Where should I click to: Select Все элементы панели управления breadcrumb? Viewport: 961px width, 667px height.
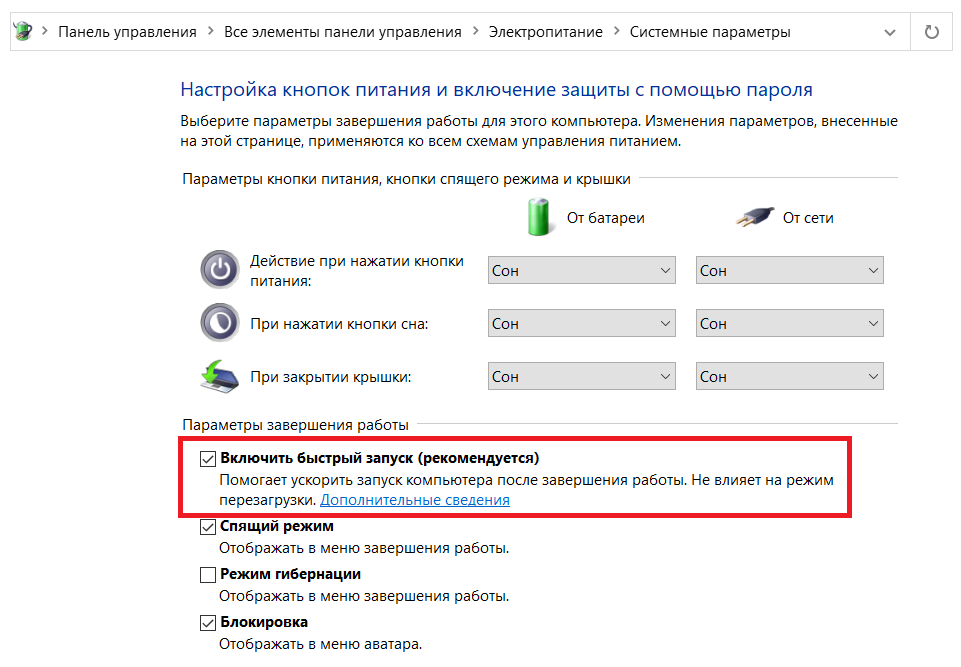point(343,32)
